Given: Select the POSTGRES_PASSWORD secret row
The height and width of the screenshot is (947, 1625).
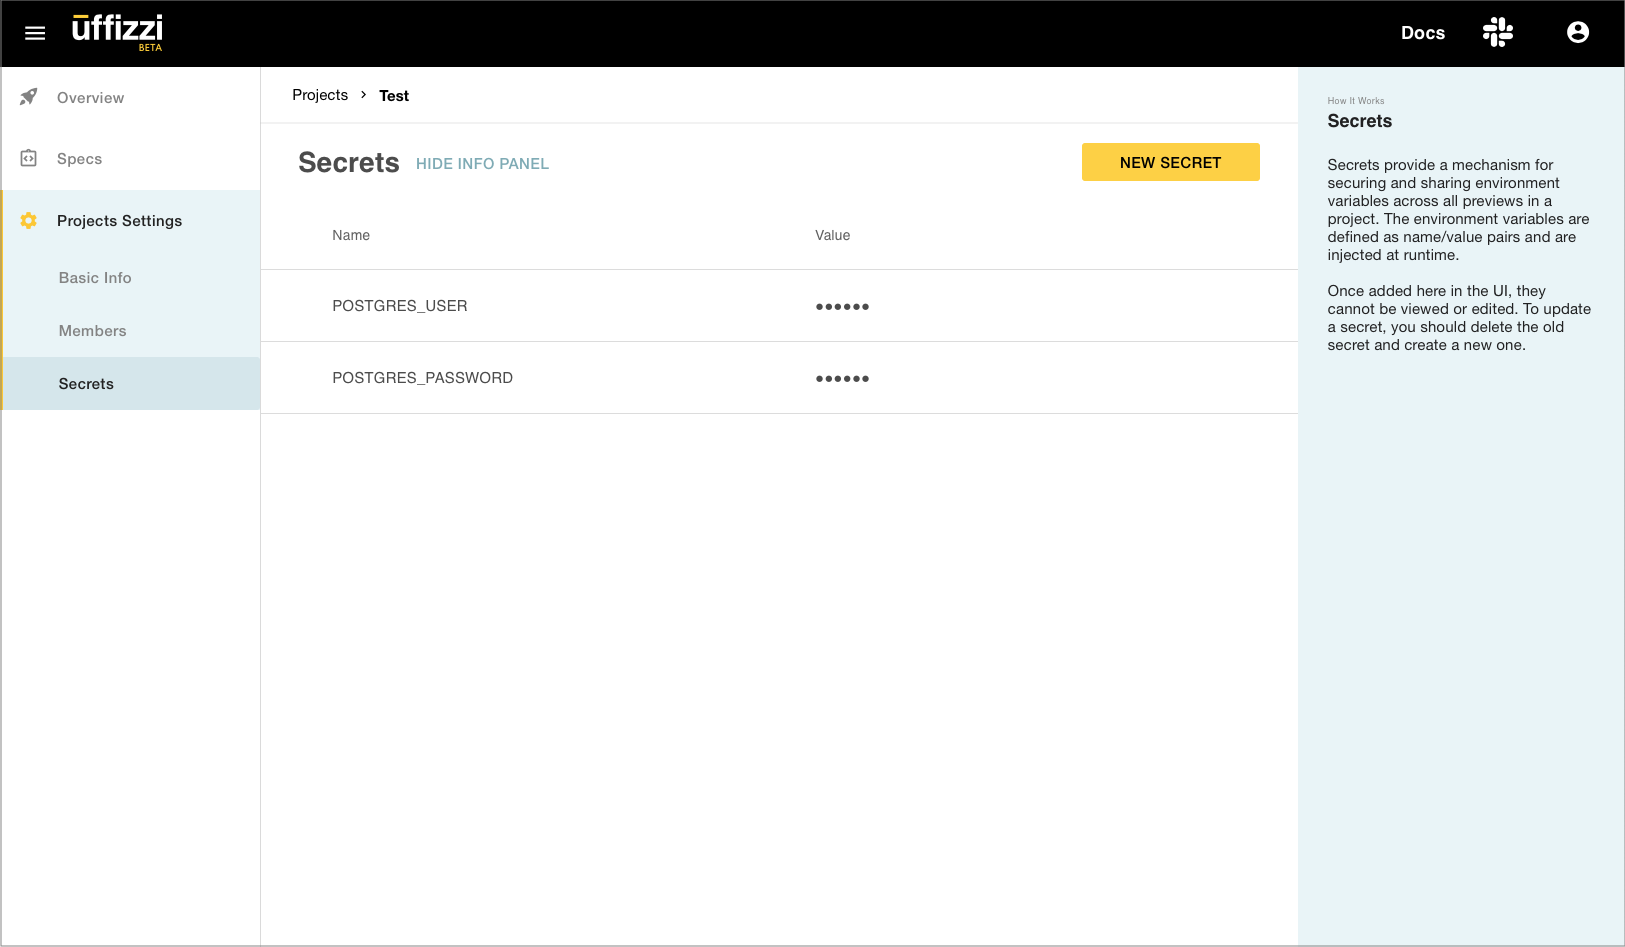Looking at the screenshot, I should coord(422,378).
